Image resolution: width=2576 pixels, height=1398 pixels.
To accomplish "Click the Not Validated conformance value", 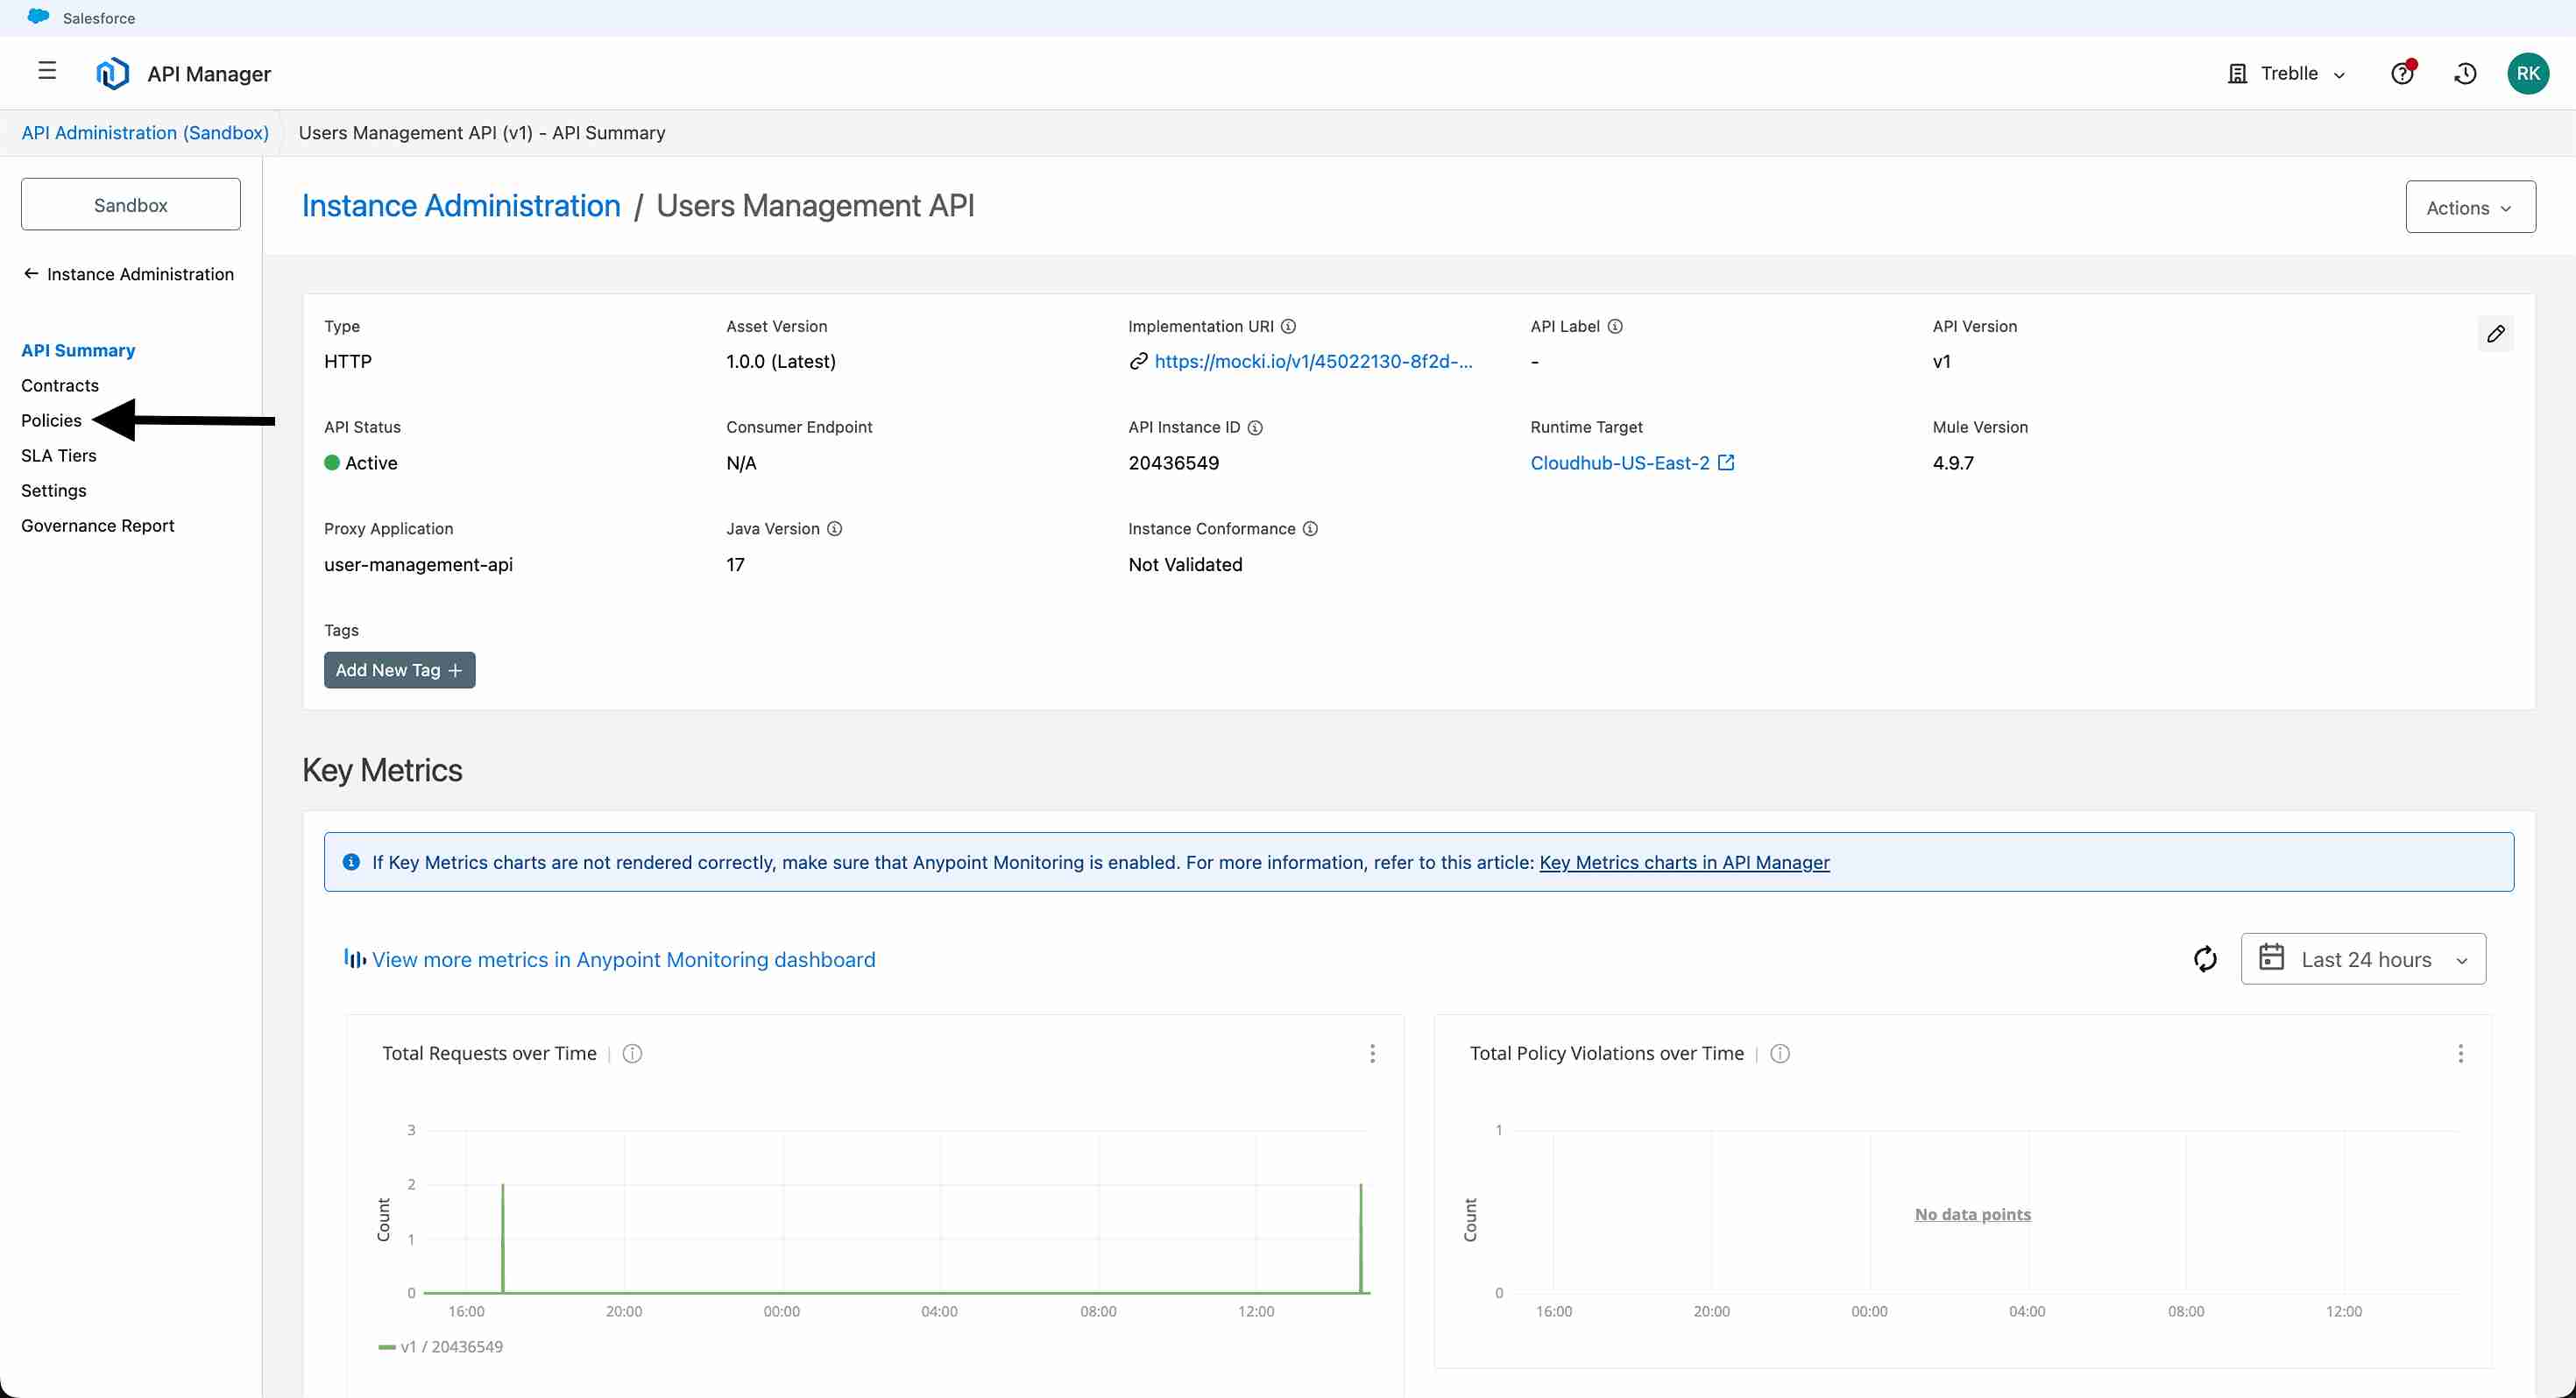I will tap(1185, 564).
